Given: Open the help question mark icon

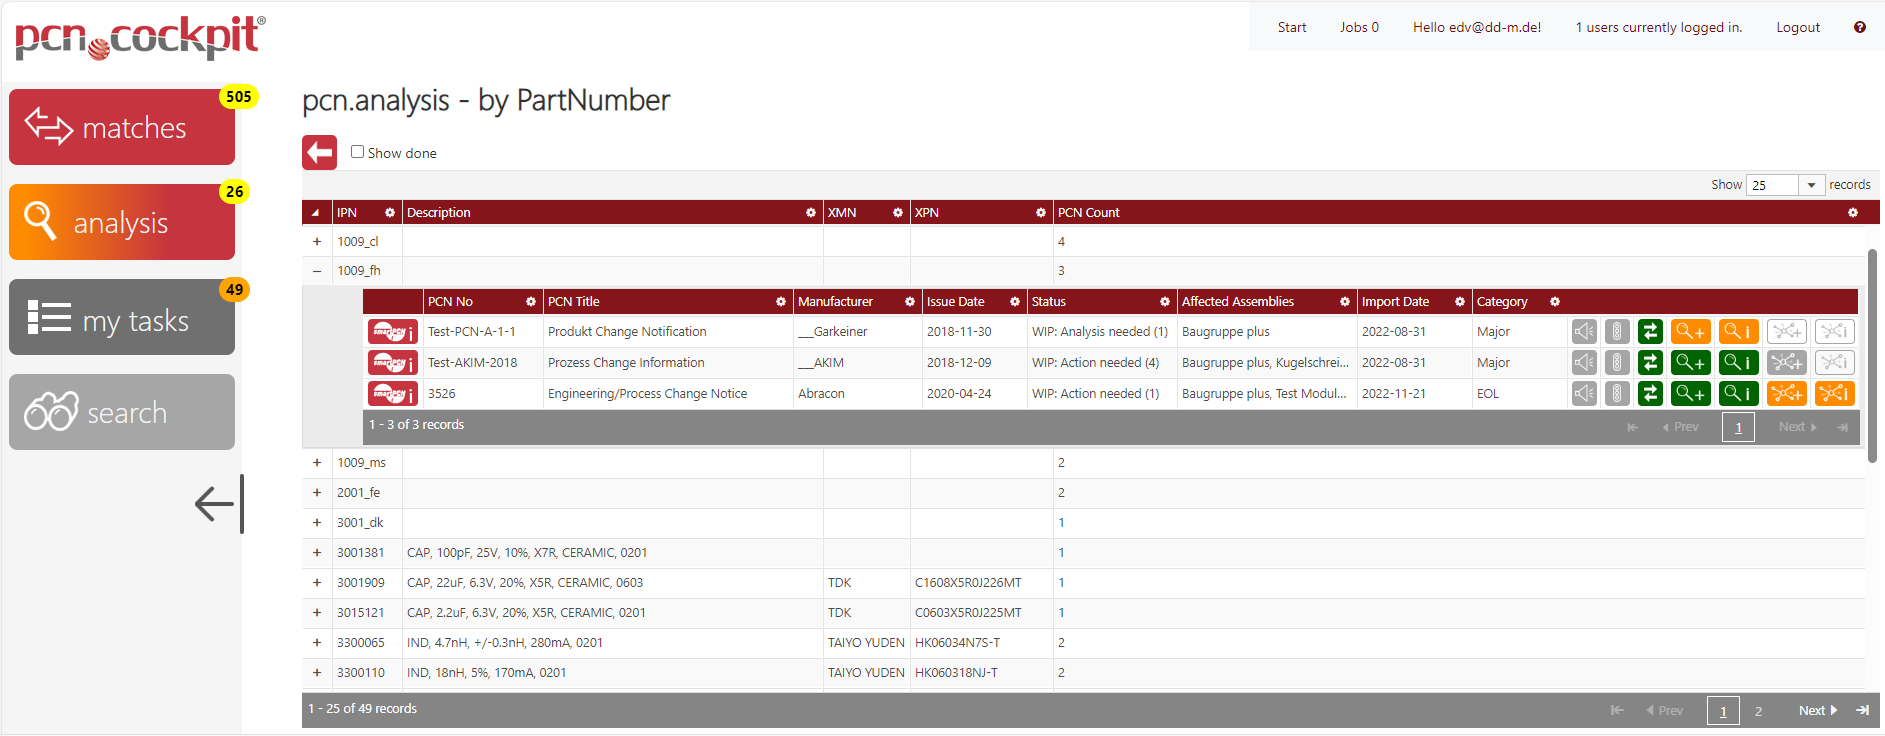Looking at the screenshot, I should pyautogui.click(x=1859, y=27).
